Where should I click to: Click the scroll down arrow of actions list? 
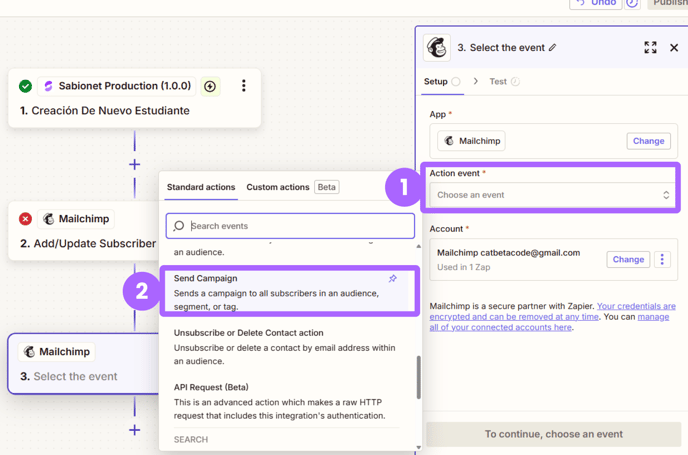(419, 448)
